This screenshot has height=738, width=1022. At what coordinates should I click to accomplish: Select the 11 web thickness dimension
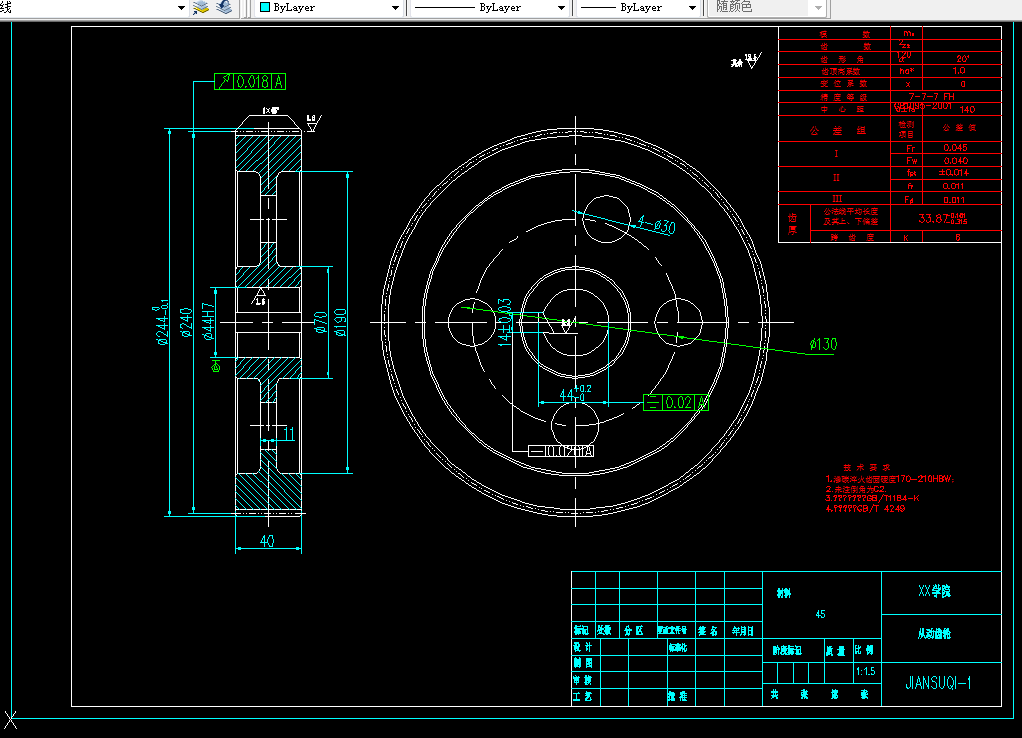[289, 434]
